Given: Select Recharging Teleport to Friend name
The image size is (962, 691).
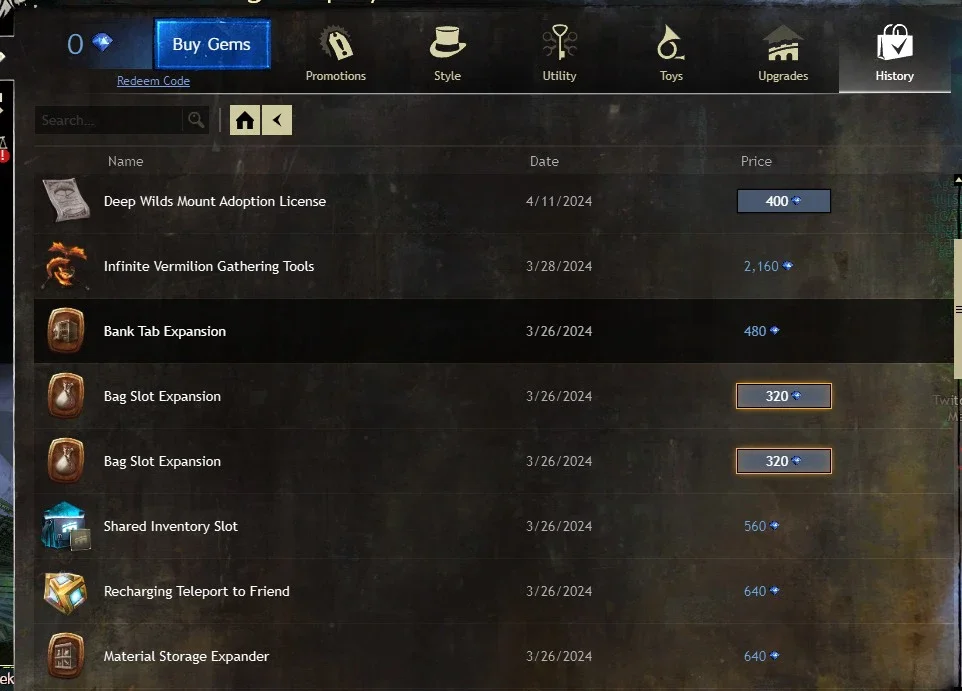Looking at the screenshot, I should pos(196,592).
